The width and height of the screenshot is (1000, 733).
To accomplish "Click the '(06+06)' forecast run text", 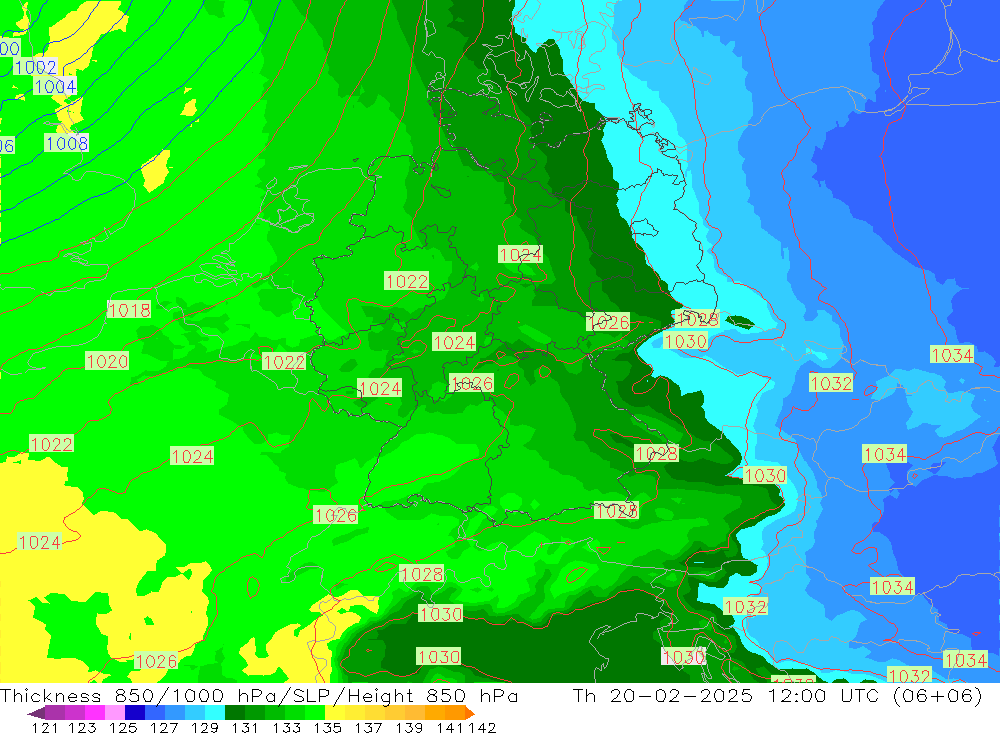I will pyautogui.click(x=938, y=695).
